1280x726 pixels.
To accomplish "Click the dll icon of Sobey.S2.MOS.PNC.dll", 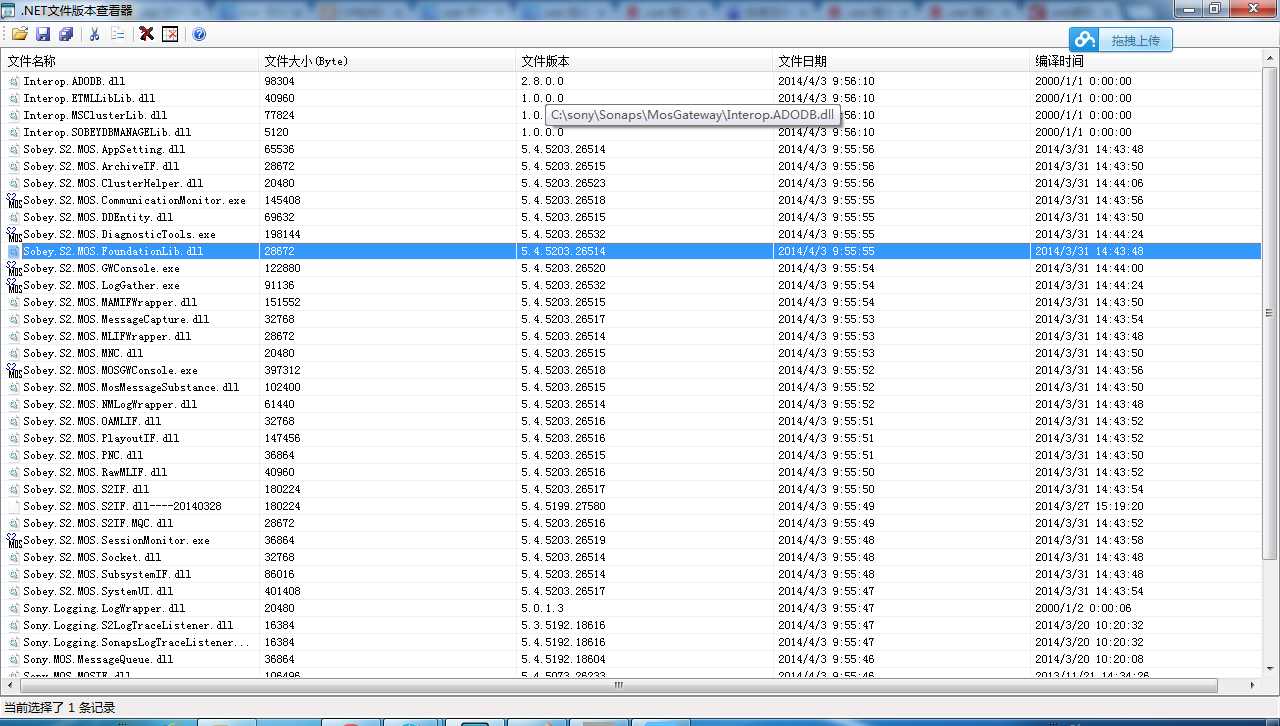I will (14, 455).
